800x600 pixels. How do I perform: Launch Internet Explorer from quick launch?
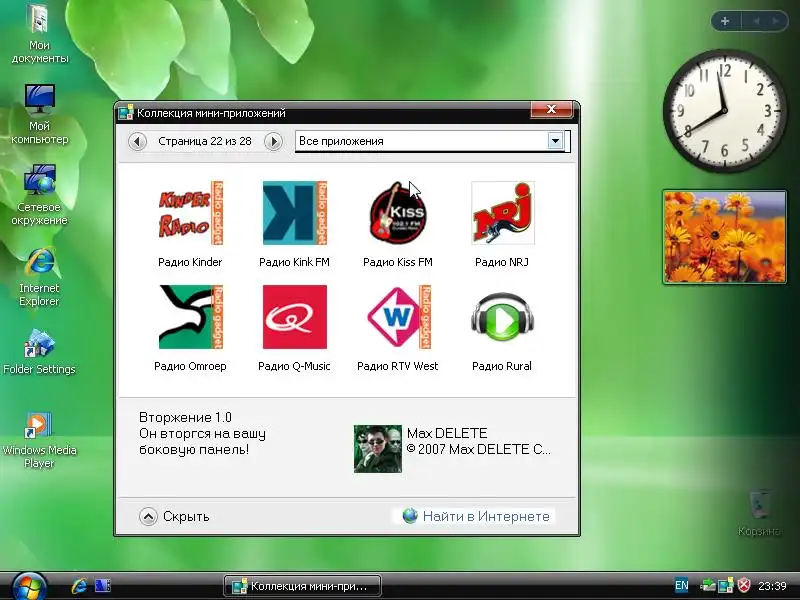coord(79,586)
